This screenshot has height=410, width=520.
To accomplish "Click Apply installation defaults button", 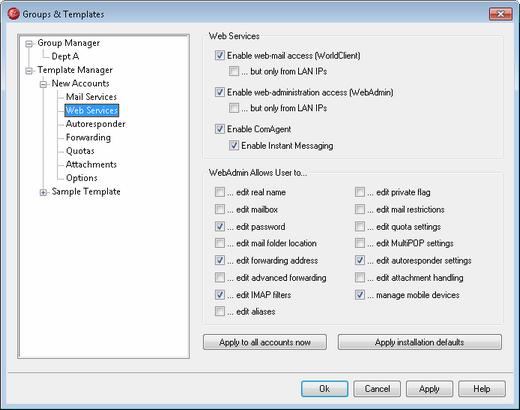I will pyautogui.click(x=420, y=342).
